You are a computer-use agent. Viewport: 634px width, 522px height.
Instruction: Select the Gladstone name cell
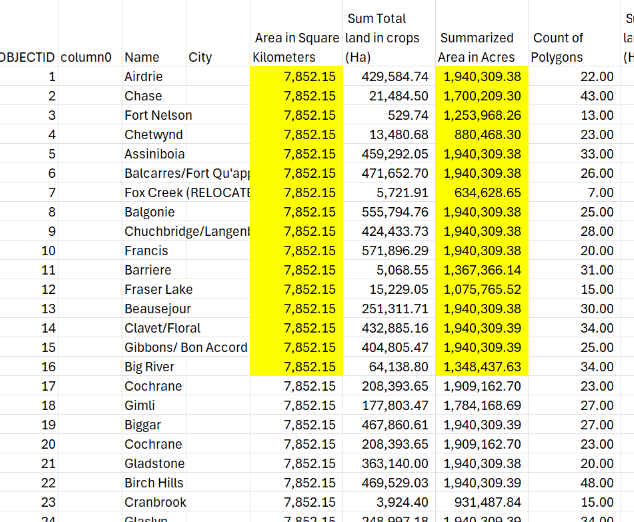pos(154,464)
